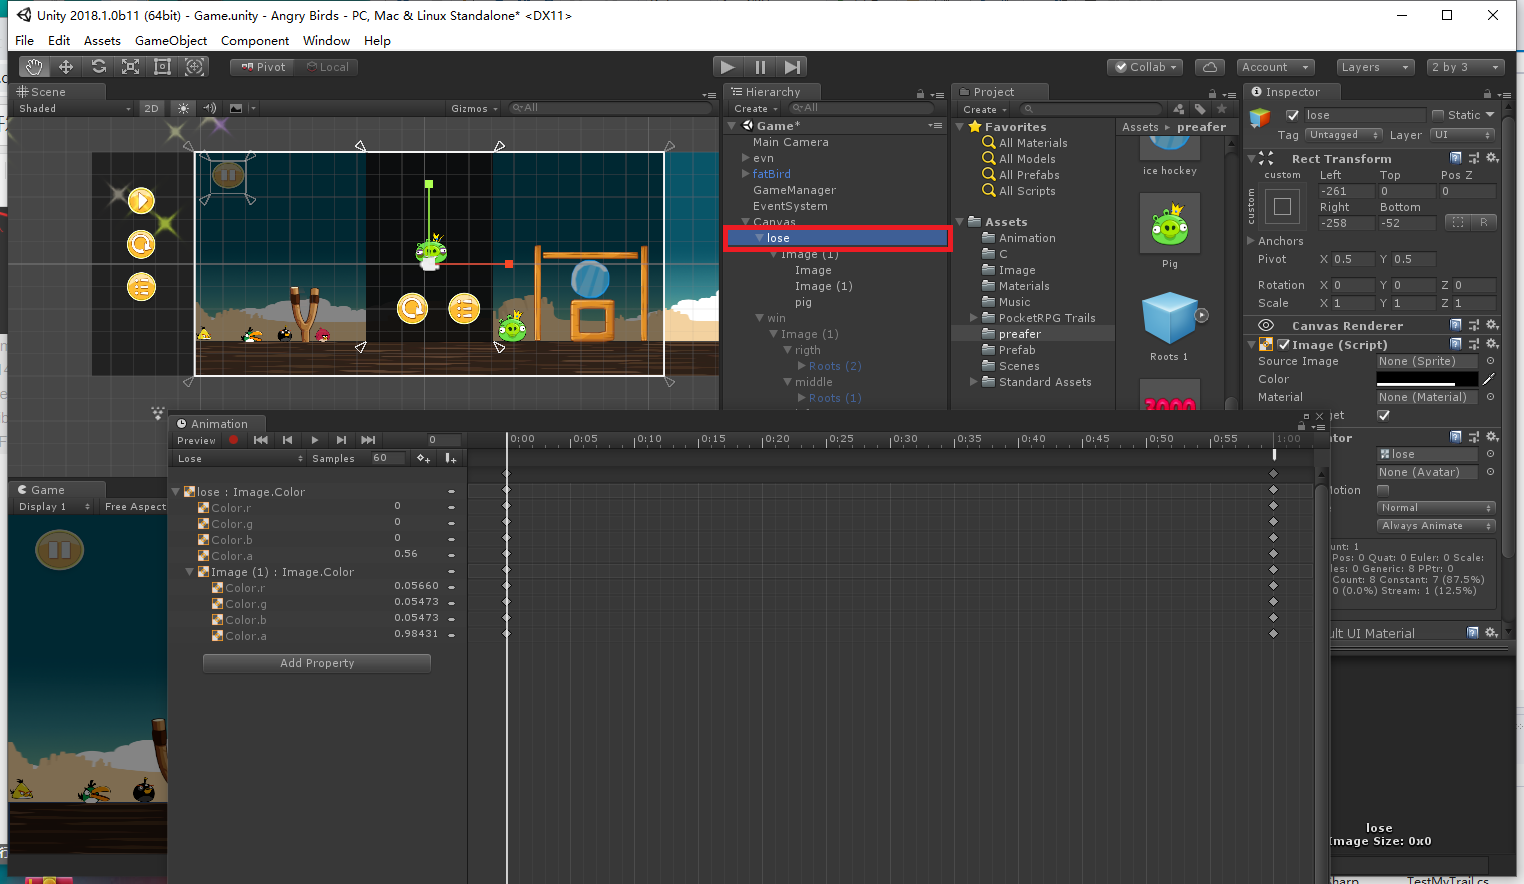
Task: Open the Shaded draw mode dropdown
Action: [x=70, y=108]
